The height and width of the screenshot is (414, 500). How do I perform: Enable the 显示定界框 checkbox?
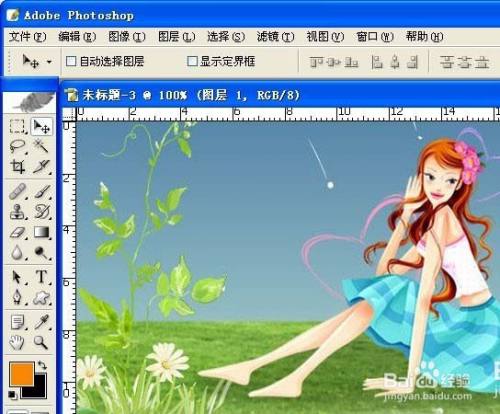192,61
